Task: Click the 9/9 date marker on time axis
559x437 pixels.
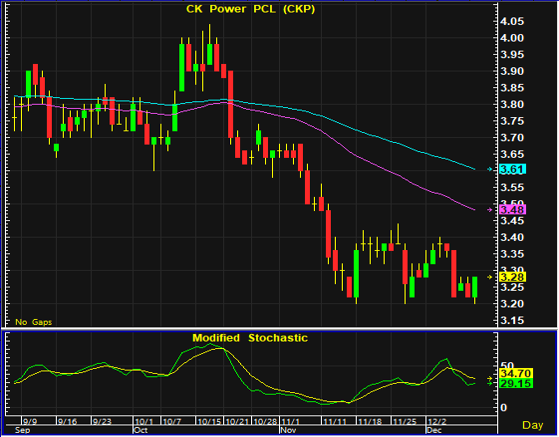Action: click(30, 422)
